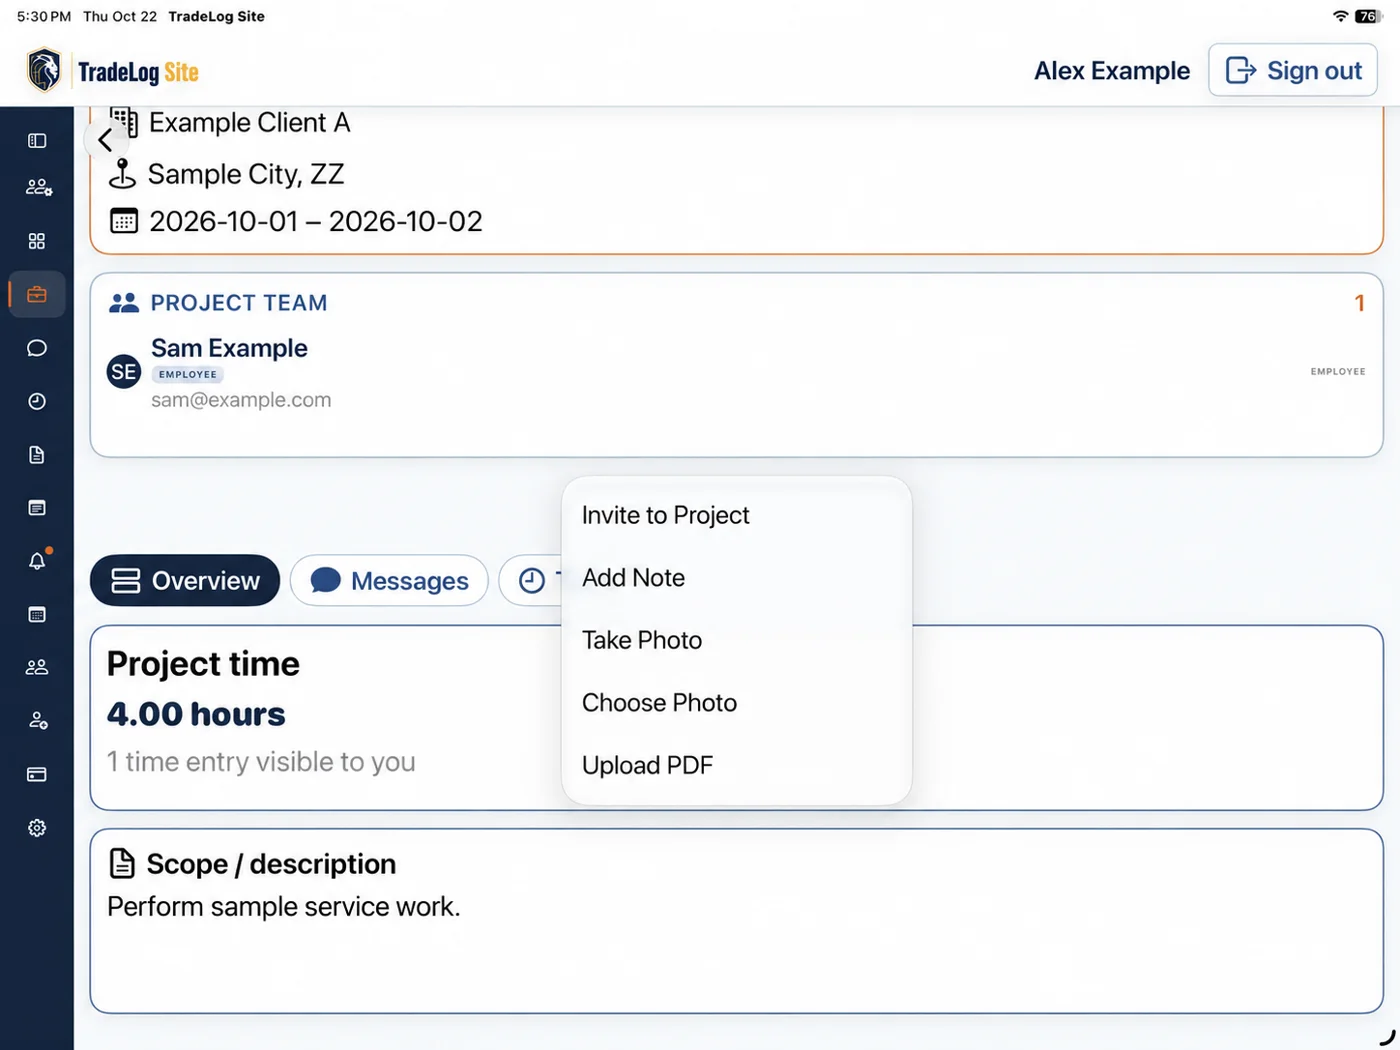Click the 1 time entry visible text
The image size is (1400, 1050).
[x=261, y=762]
